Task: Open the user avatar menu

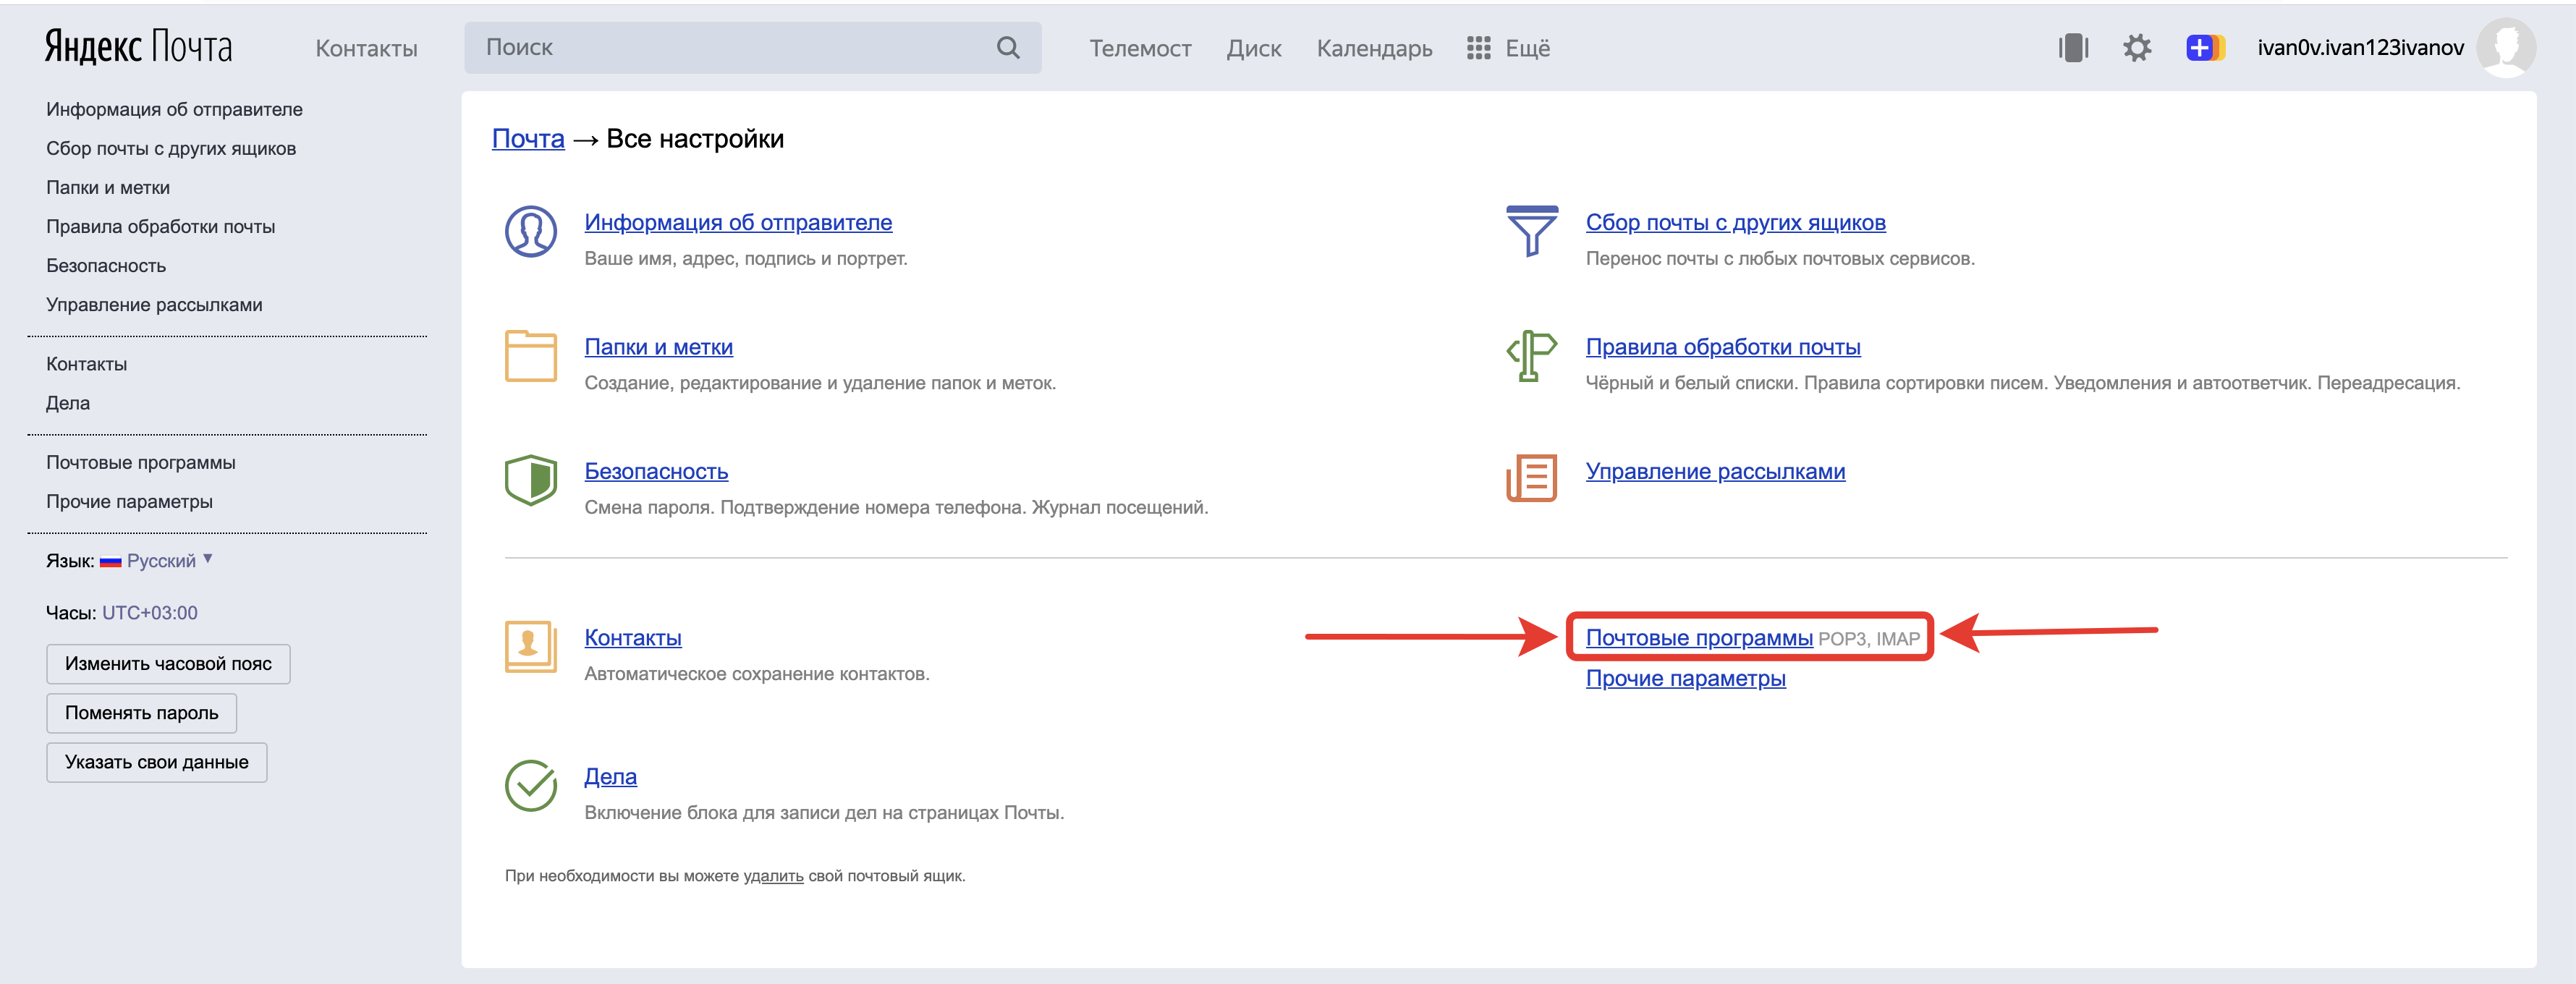Action: (2506, 47)
